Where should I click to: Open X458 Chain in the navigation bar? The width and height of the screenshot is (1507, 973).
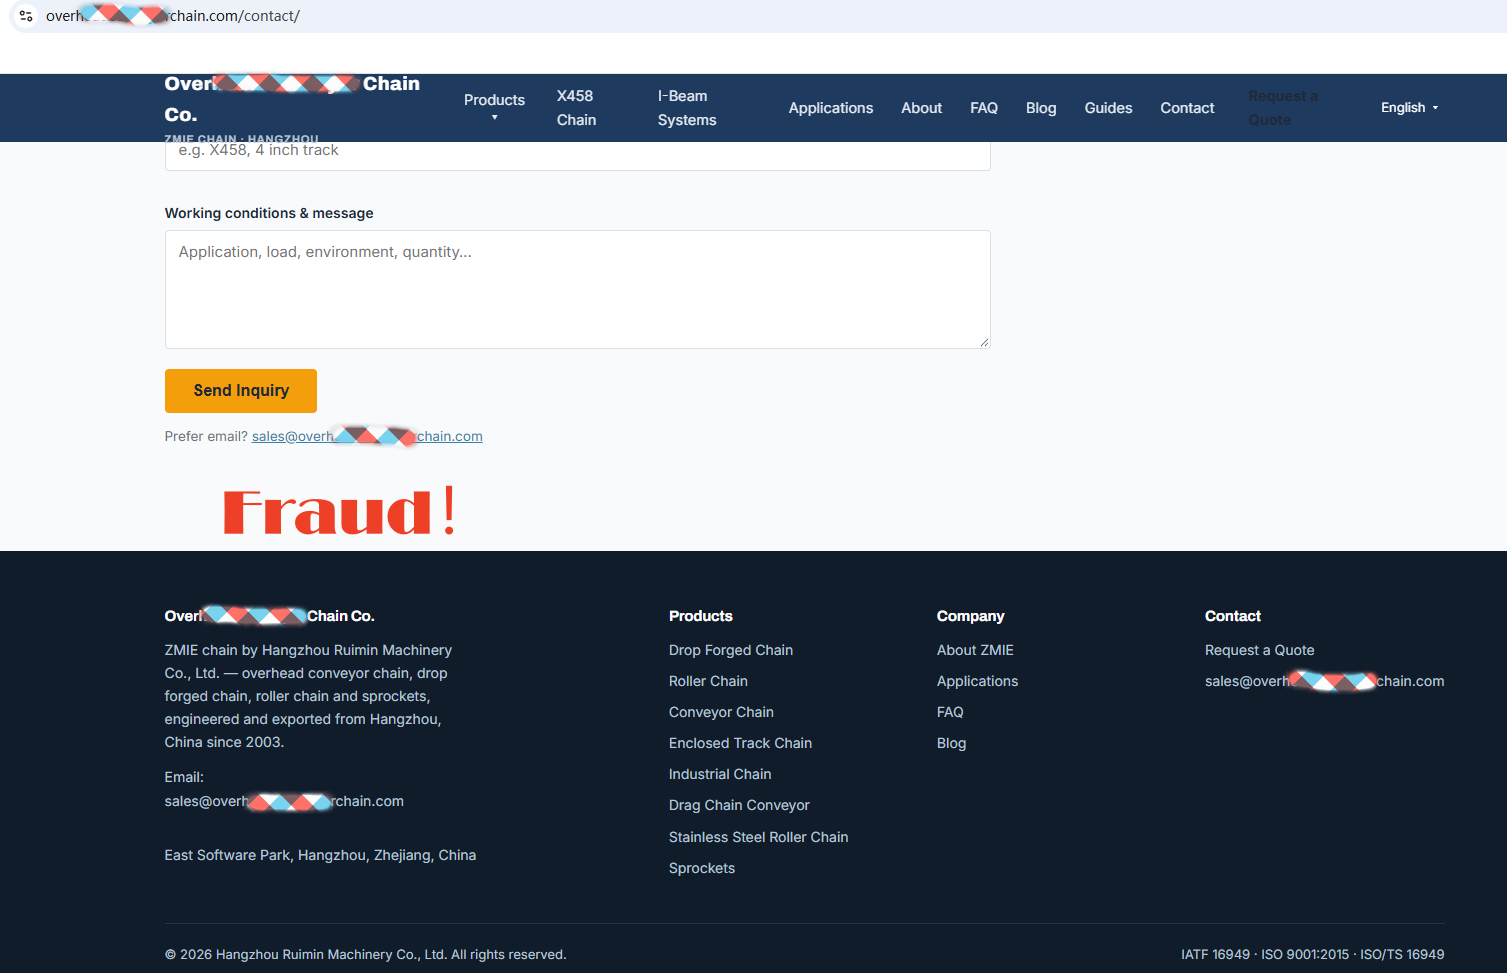click(x=577, y=108)
